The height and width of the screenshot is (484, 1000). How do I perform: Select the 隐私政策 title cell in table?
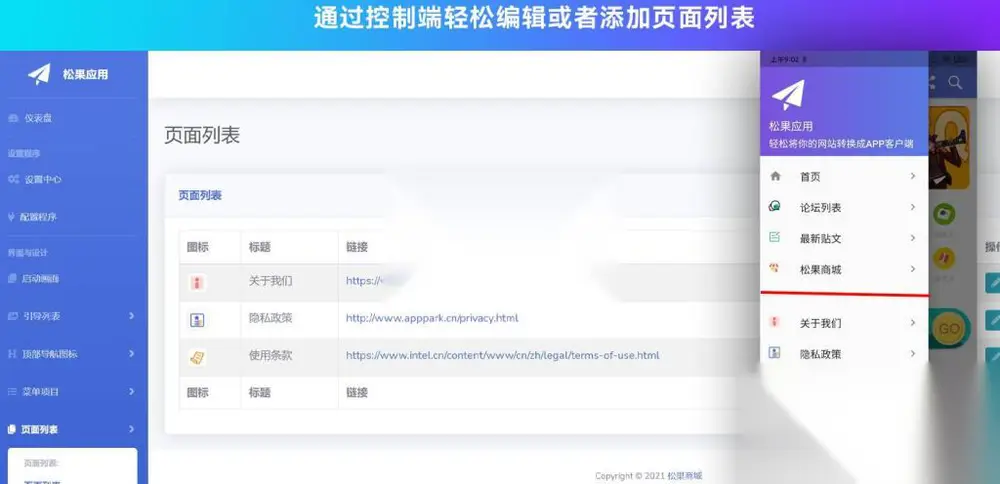click(x=270, y=318)
